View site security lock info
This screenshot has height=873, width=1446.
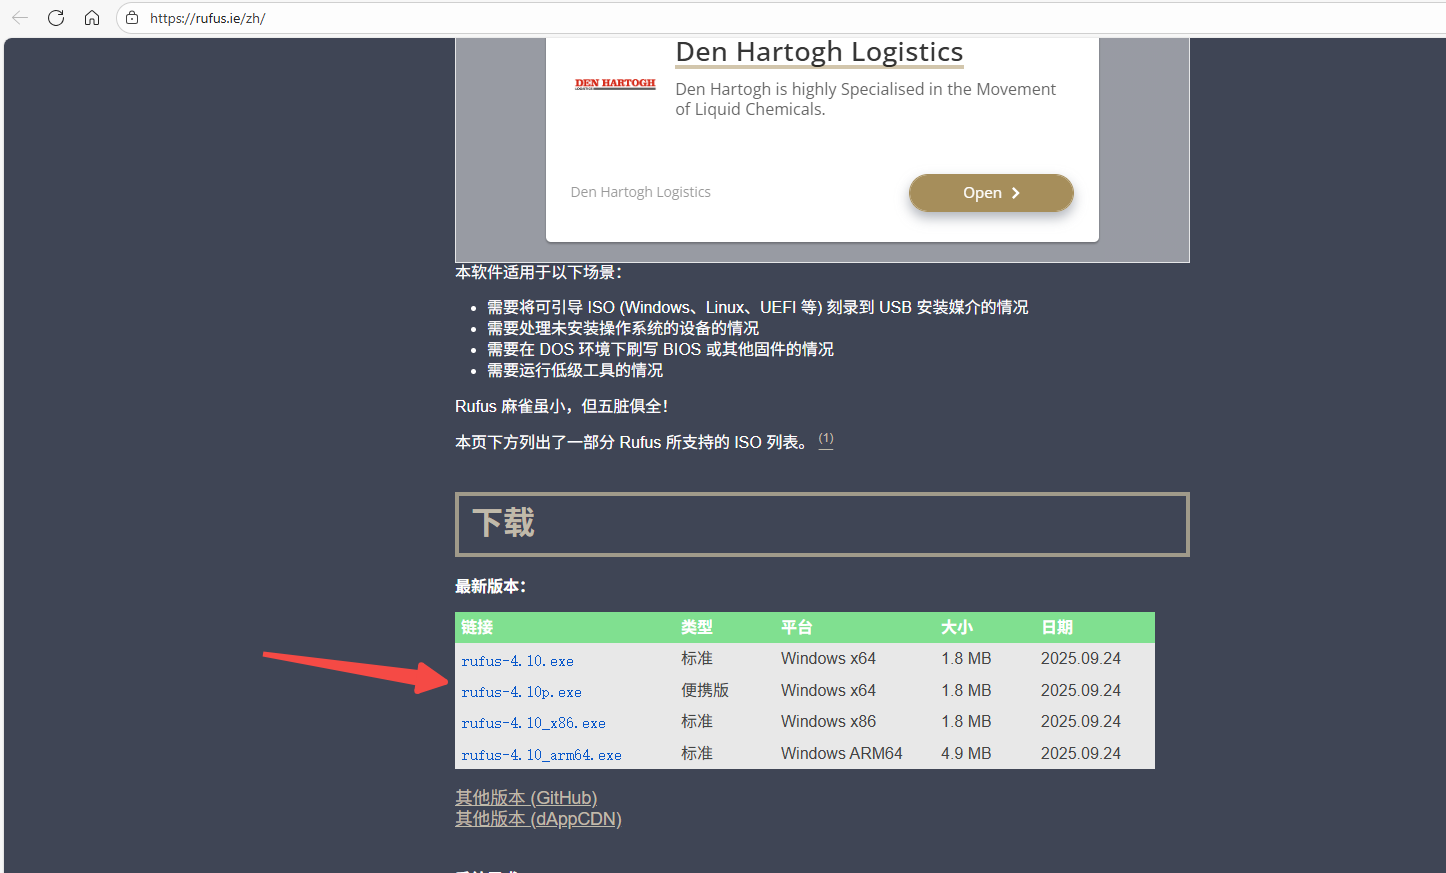click(x=132, y=18)
